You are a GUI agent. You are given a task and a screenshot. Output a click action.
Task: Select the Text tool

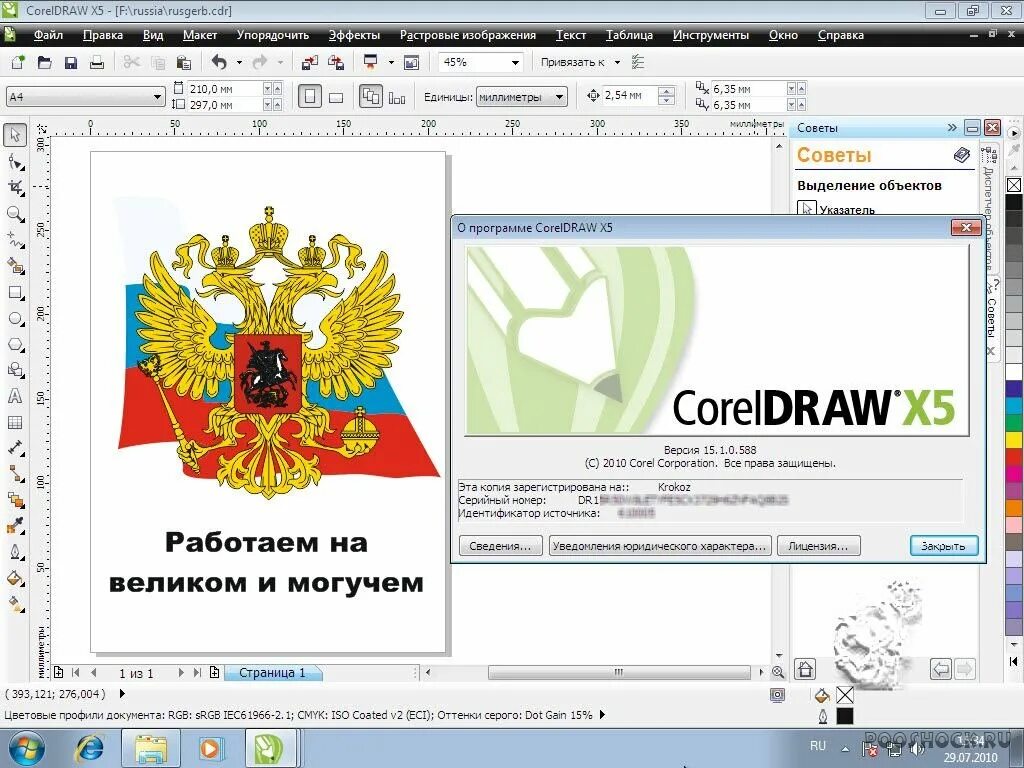pos(15,396)
